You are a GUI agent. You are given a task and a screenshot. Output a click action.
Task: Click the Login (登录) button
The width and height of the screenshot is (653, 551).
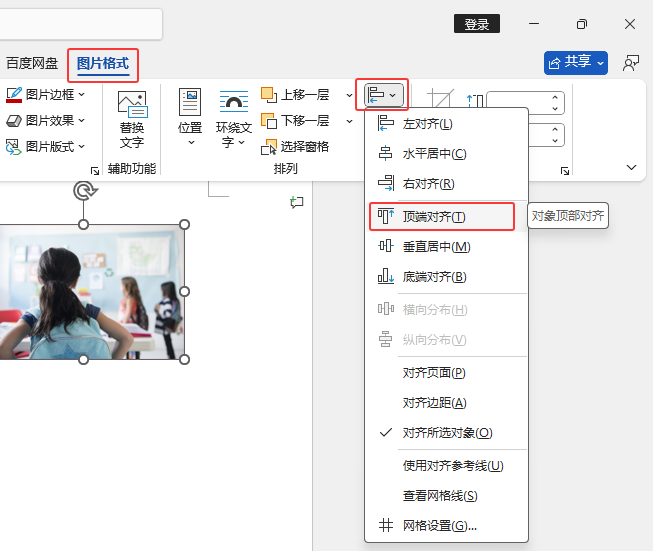(477, 24)
